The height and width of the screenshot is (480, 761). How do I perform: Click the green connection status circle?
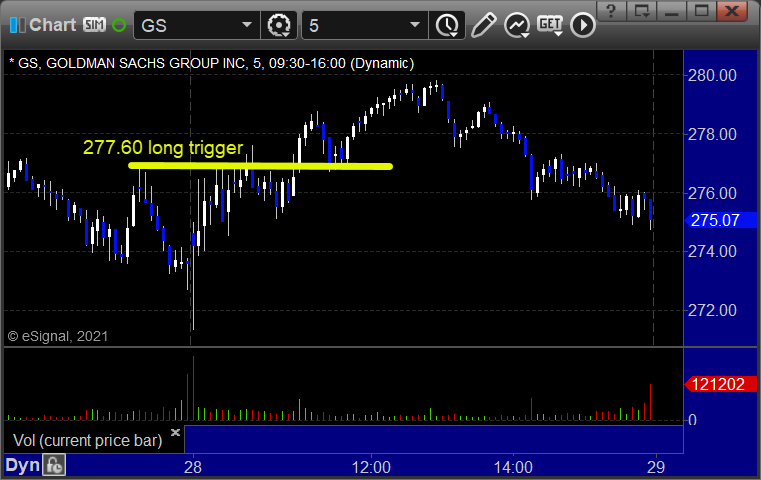click(x=118, y=25)
